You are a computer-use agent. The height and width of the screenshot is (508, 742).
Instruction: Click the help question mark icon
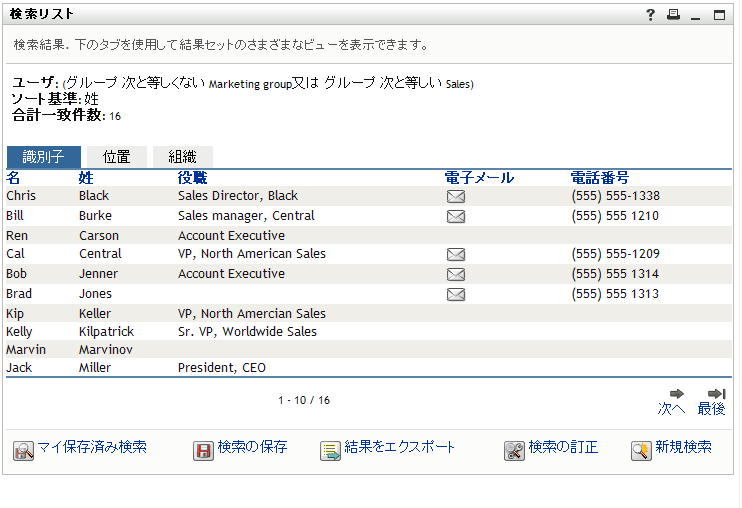pyautogui.click(x=651, y=14)
